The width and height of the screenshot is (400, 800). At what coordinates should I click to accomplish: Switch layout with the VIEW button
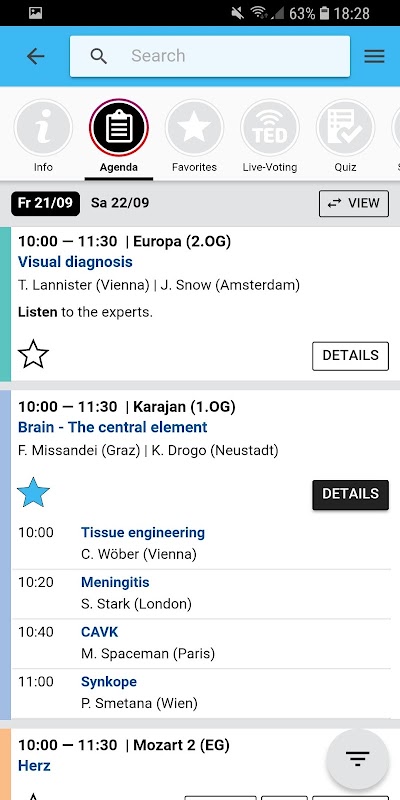click(354, 203)
